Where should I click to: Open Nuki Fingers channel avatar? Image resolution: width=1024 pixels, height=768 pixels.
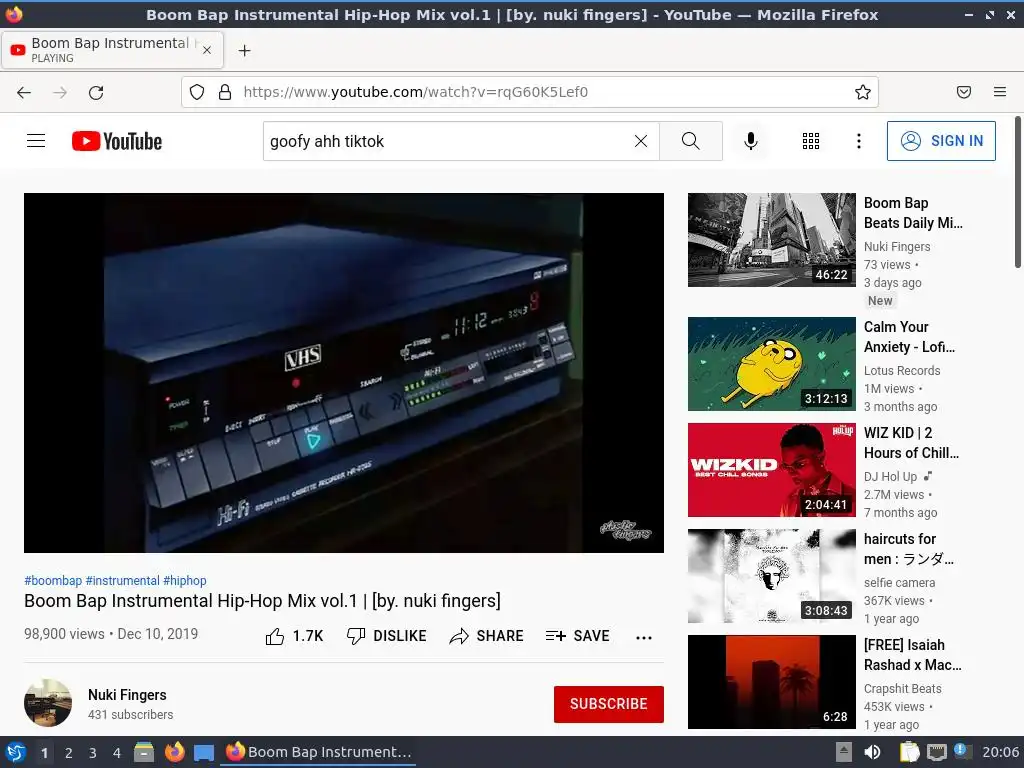tap(48, 703)
